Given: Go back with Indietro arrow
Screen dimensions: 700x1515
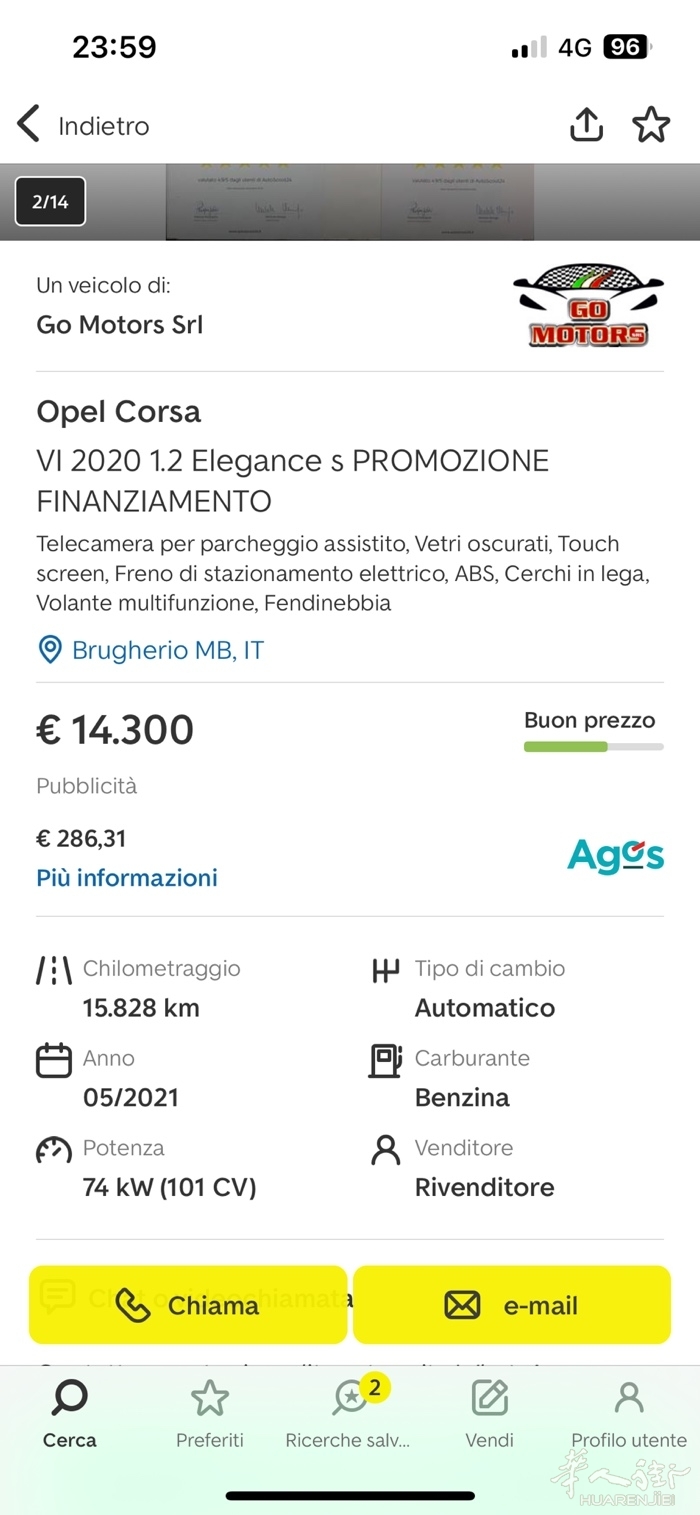Looking at the screenshot, I should coord(29,125).
